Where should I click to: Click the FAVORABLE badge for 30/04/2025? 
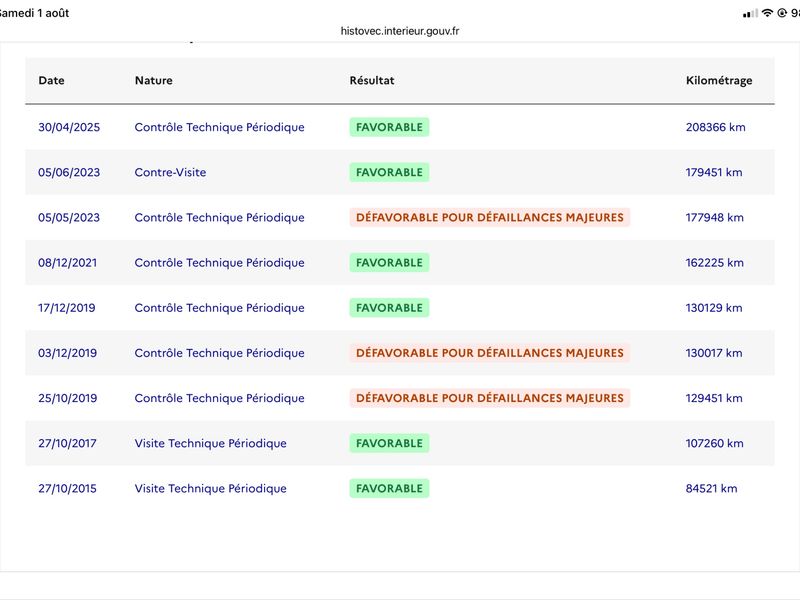click(389, 127)
